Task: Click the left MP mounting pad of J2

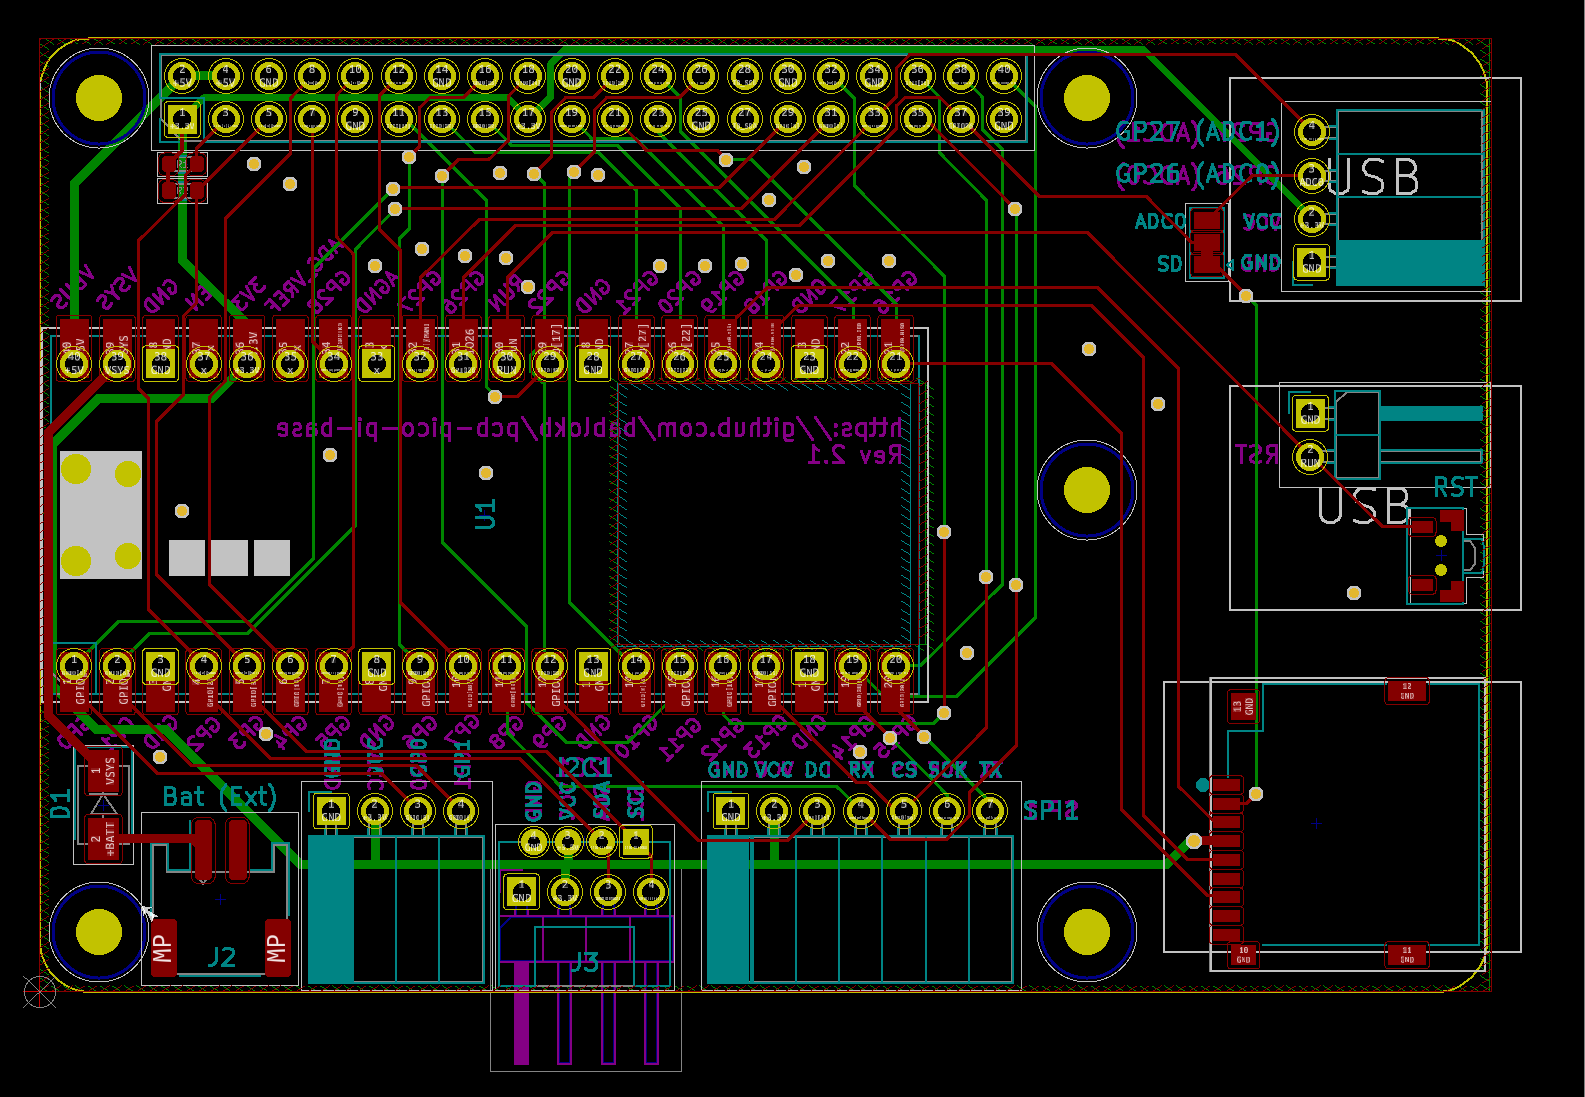Action: coord(163,947)
